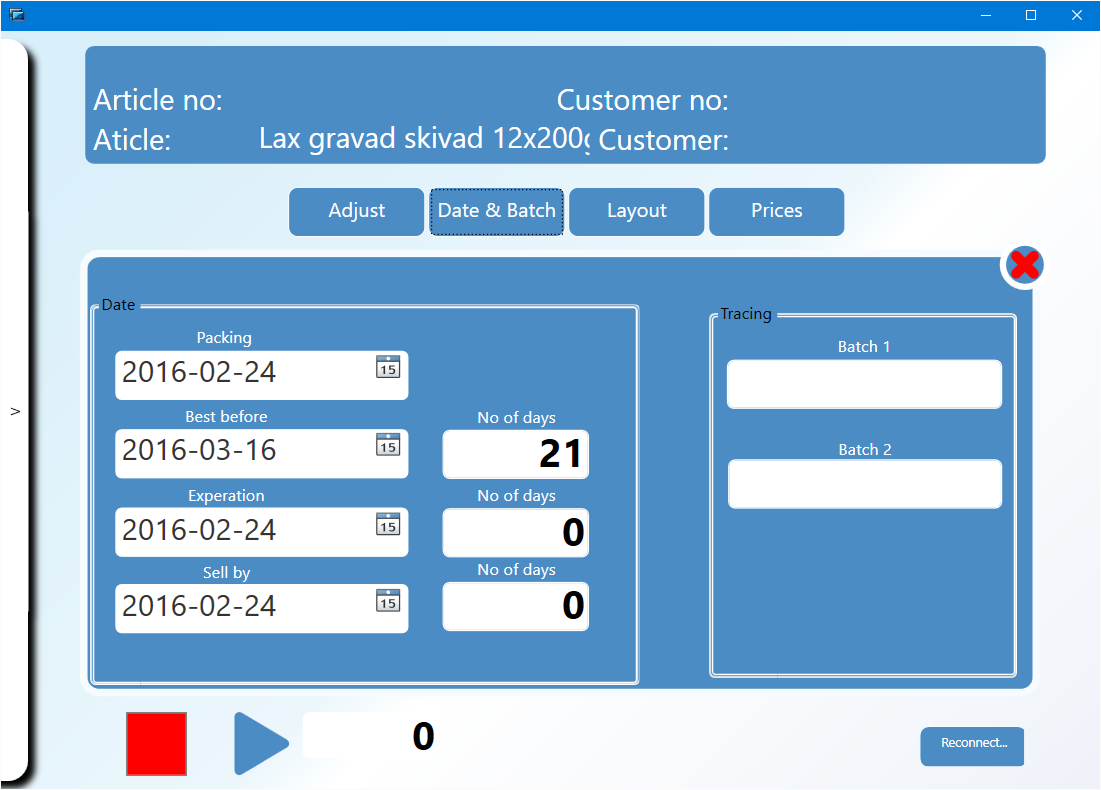This screenshot has width=1101, height=790.
Task: Close the panel with red X icon
Action: [1024, 265]
